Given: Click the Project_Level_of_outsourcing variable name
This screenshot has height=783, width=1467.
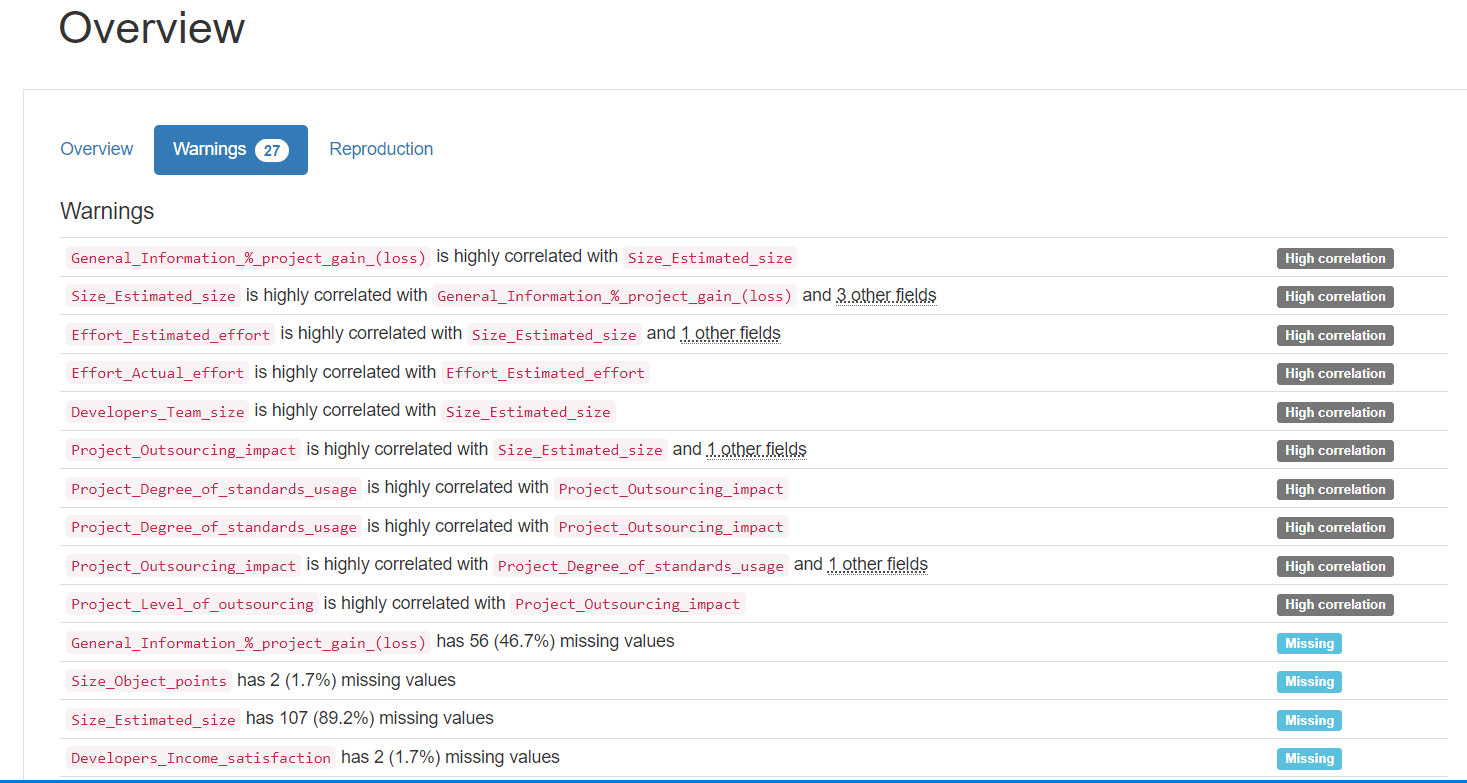Looking at the screenshot, I should point(192,604).
